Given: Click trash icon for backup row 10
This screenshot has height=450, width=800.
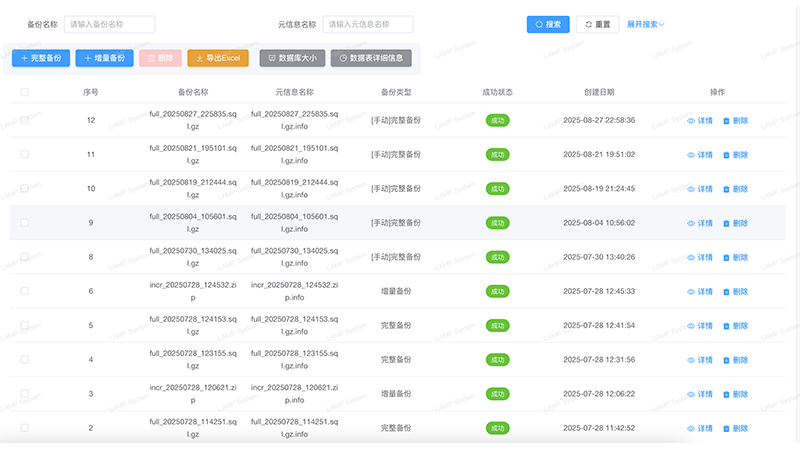Looking at the screenshot, I should click(x=726, y=189).
